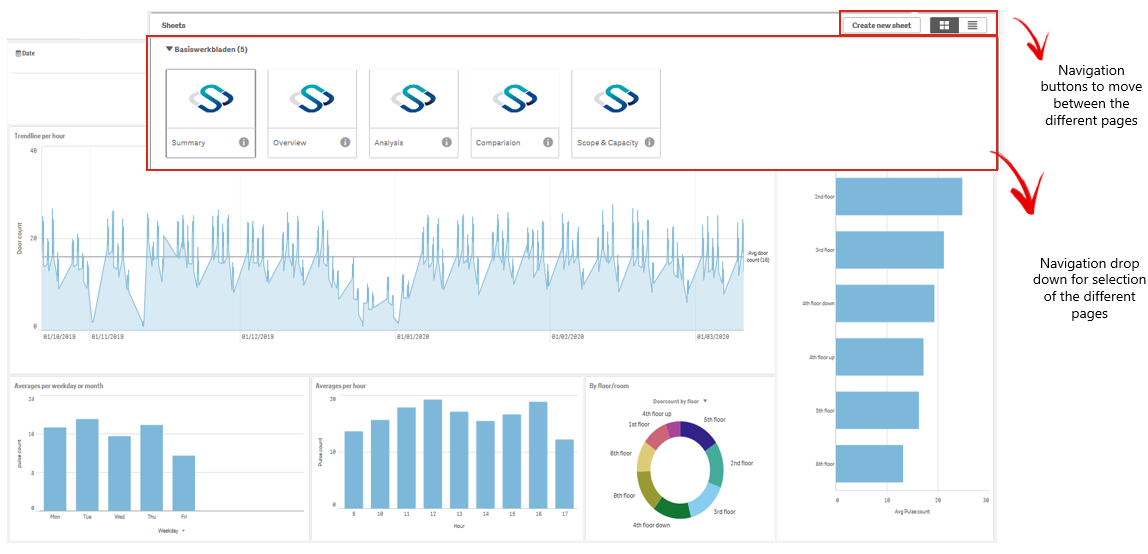This screenshot has height=554, width=1148.
Task: Select the 5th floor horizontal bar
Action: pos(877,410)
